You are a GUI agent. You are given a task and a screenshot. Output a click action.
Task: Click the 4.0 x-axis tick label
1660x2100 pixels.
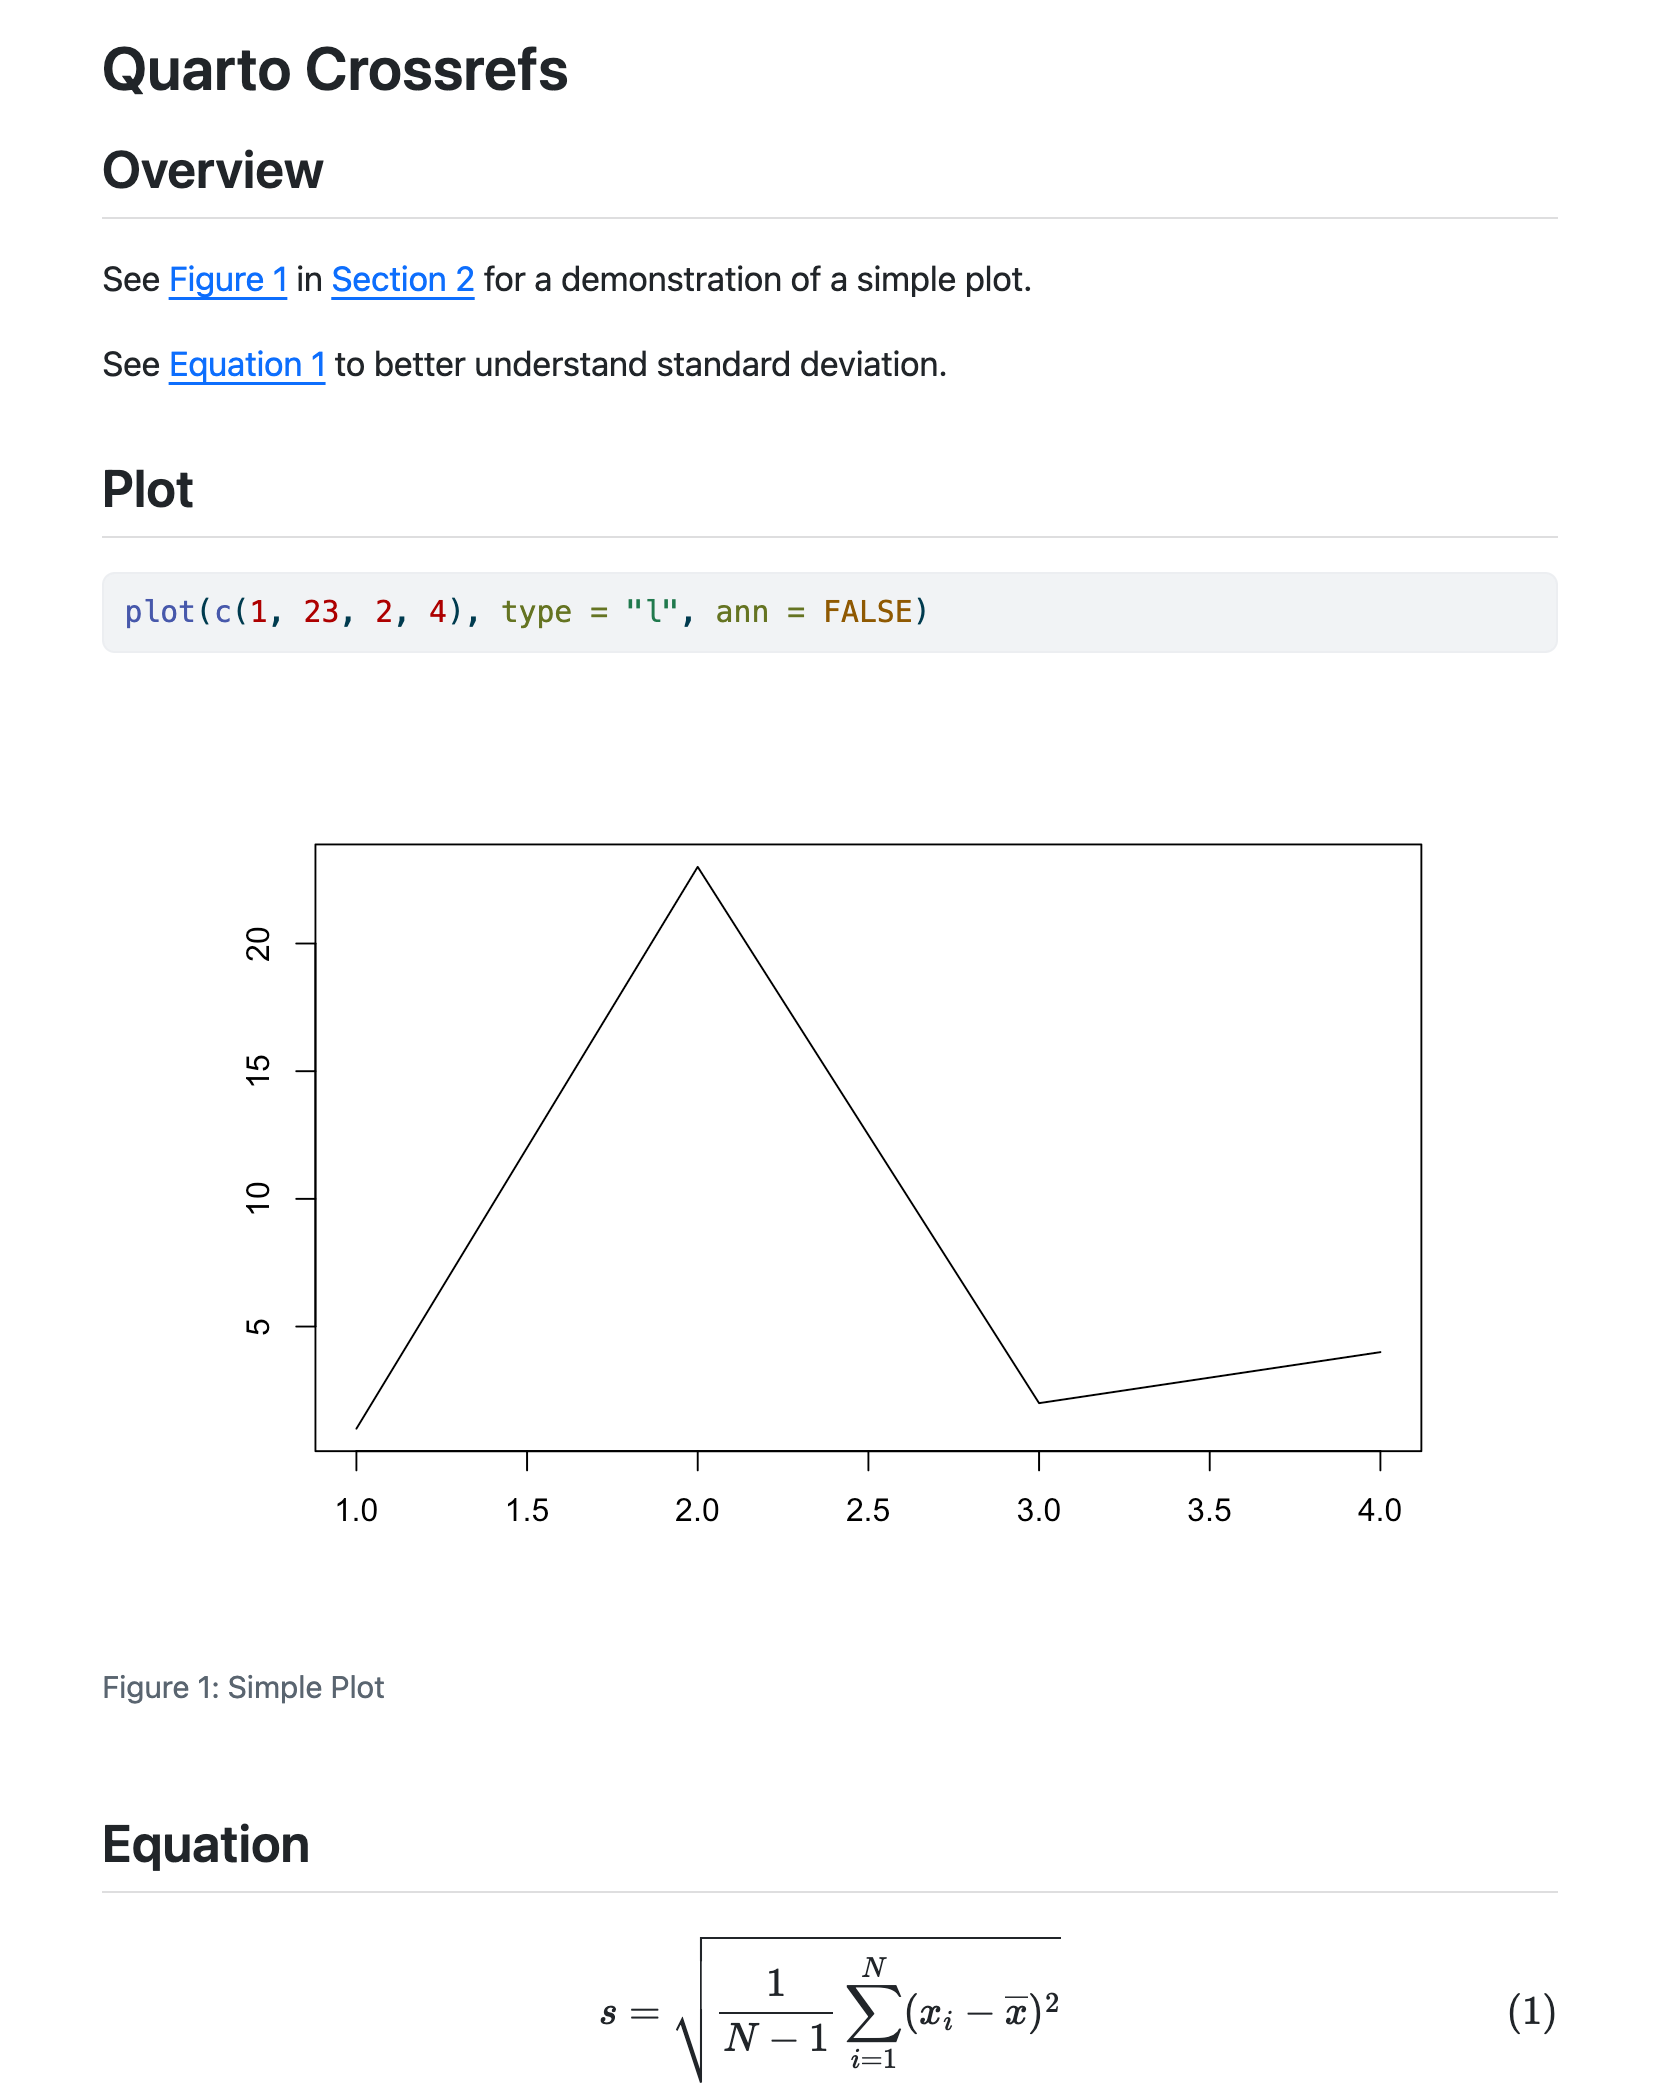pyautogui.click(x=1379, y=1510)
